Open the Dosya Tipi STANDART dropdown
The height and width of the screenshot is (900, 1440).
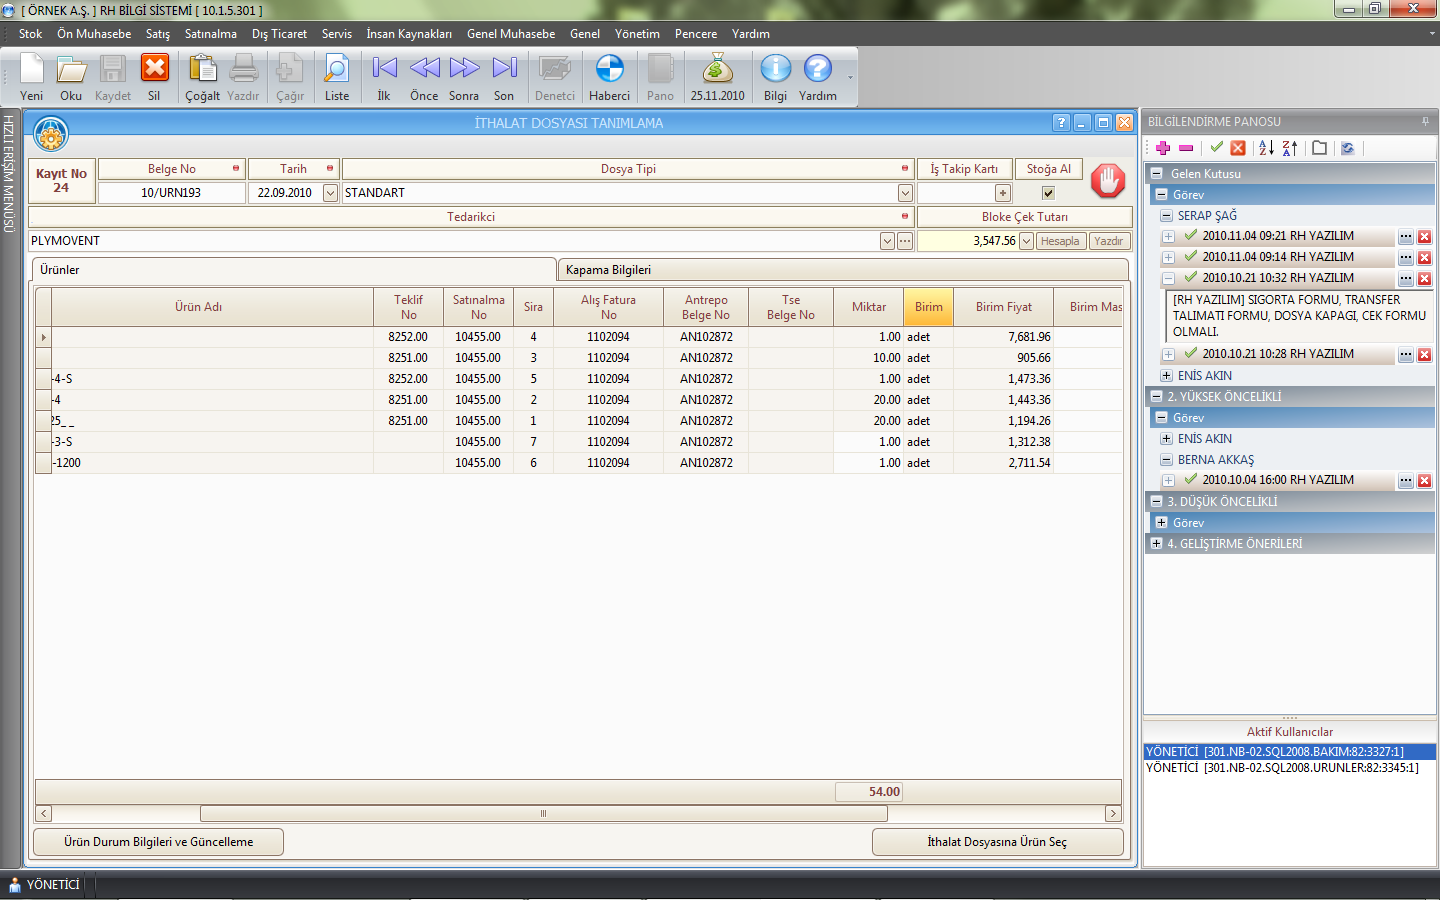[905, 193]
